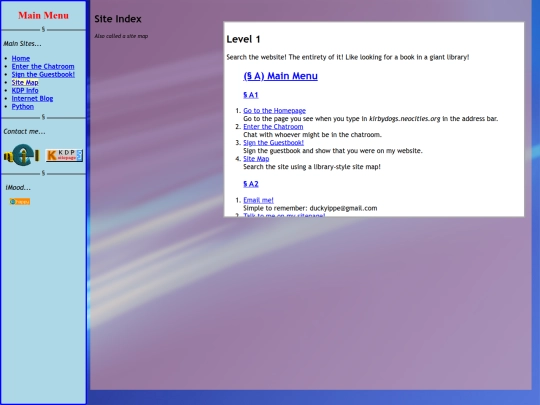Click the Level 1 heading
Screen dimensions: 540x405
243,39
